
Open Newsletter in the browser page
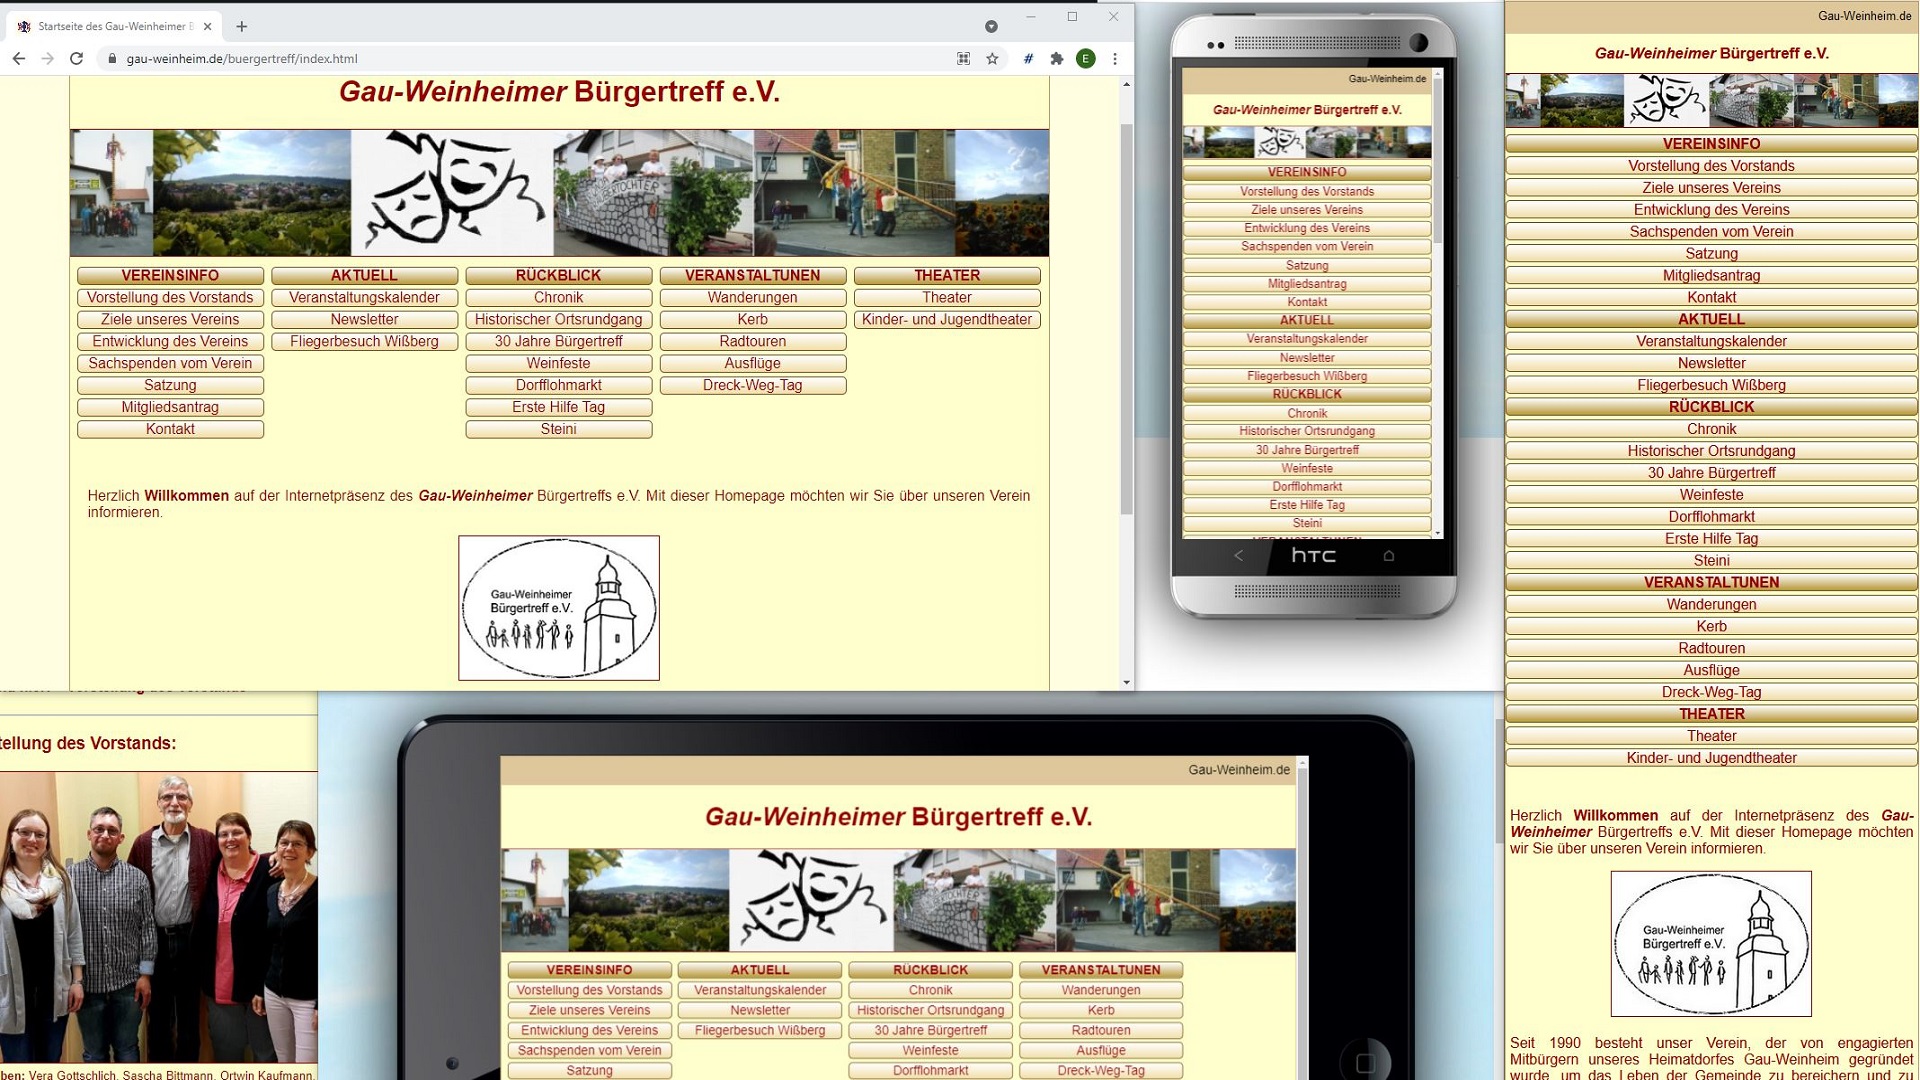click(x=364, y=319)
